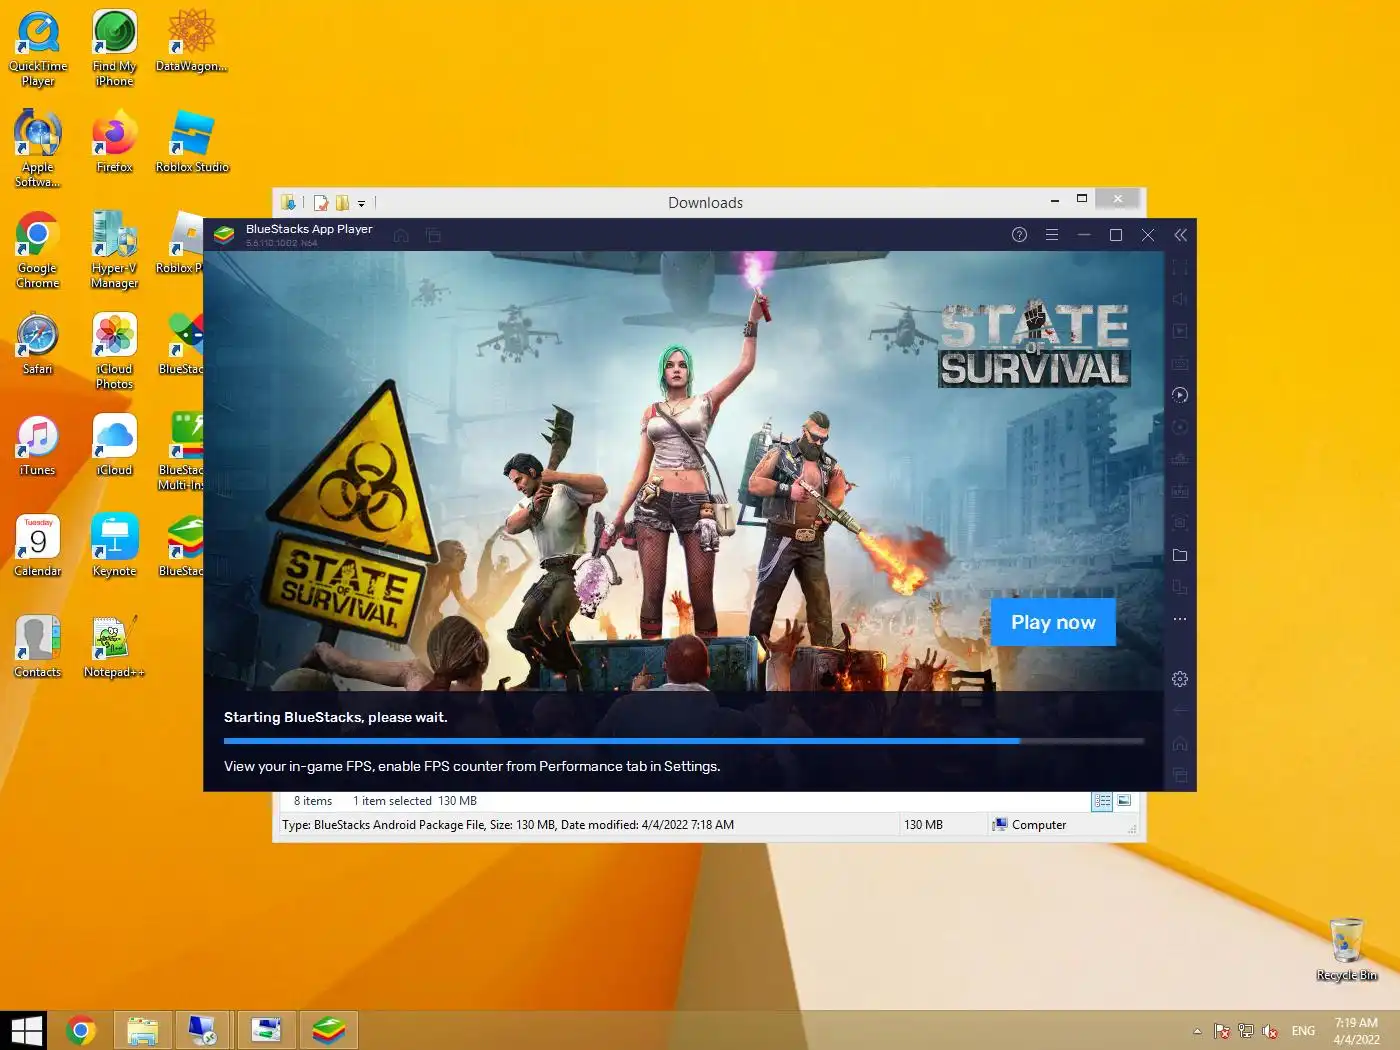The height and width of the screenshot is (1050, 1400).
Task: Click the volume icon in BlueStacks sidebar
Action: pyautogui.click(x=1180, y=299)
